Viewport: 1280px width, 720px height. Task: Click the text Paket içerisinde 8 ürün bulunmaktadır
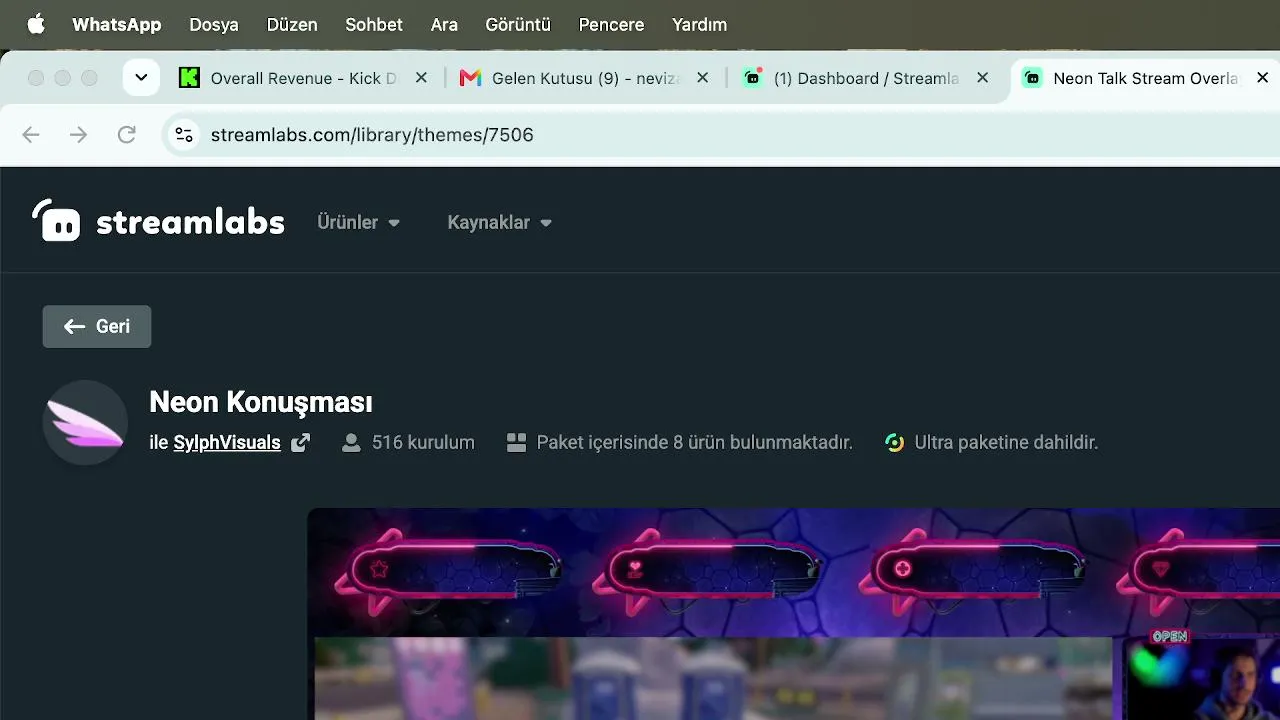(x=695, y=442)
